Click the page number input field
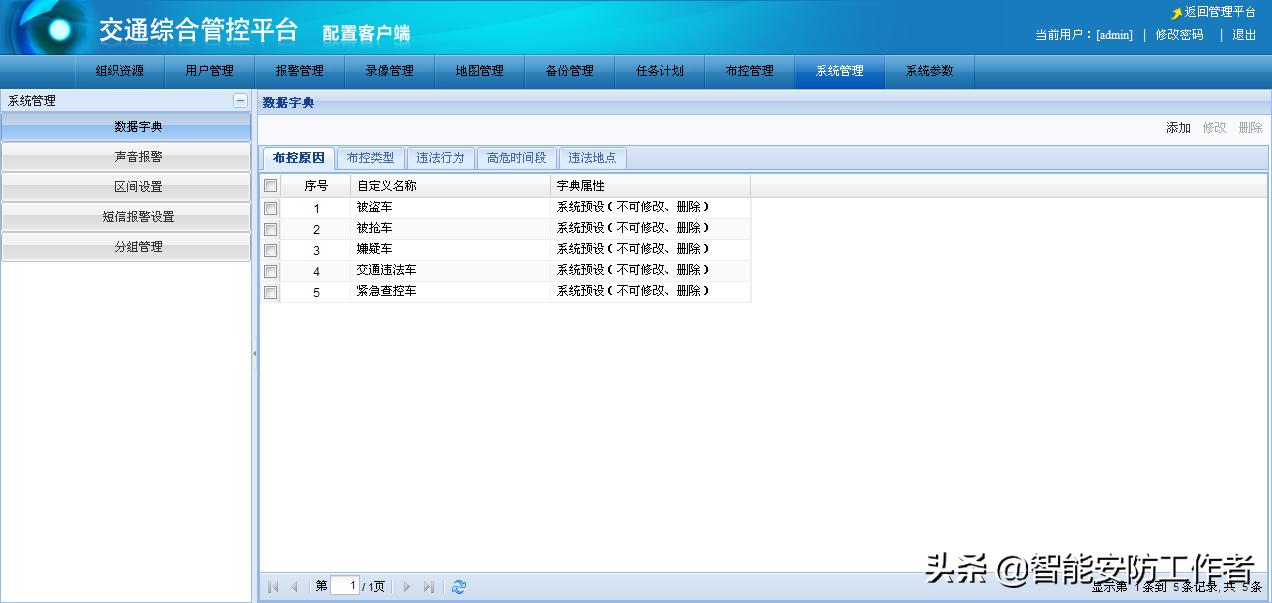 (x=345, y=587)
